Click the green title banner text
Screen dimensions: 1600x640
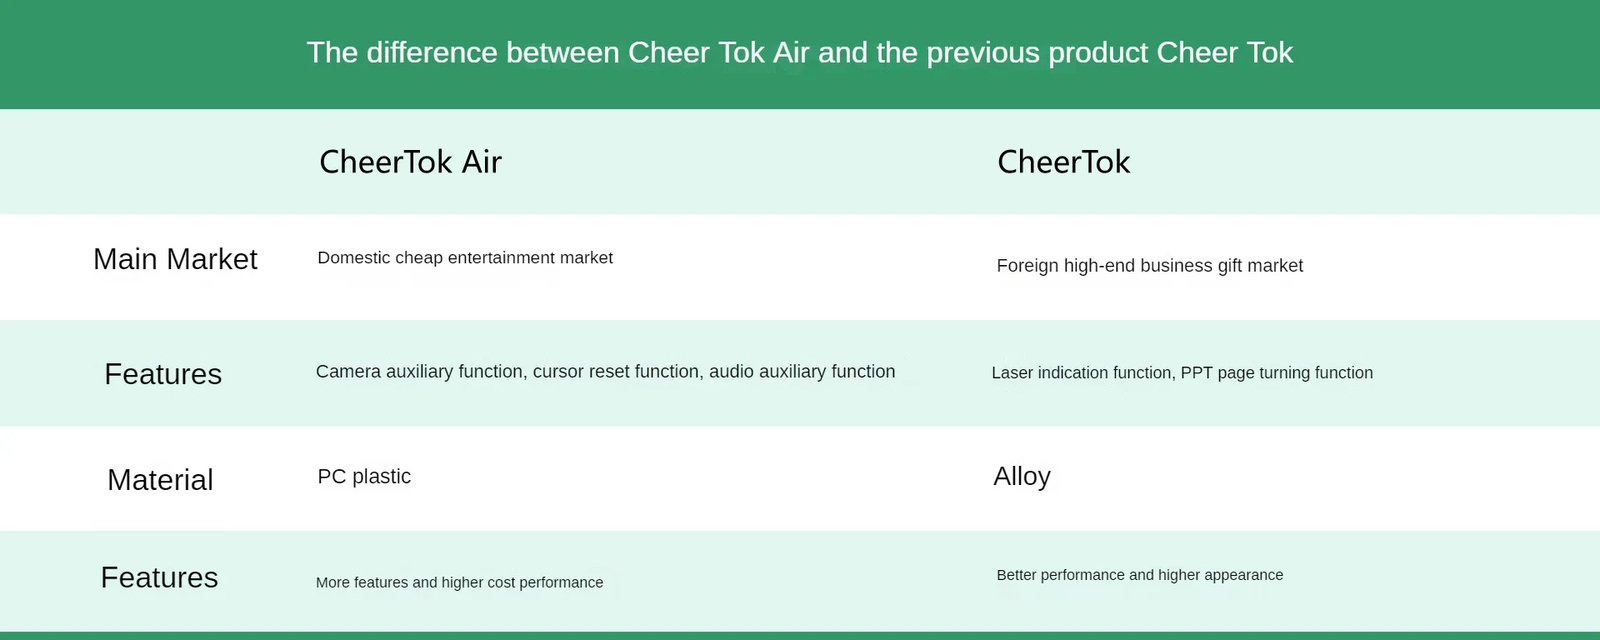(x=799, y=52)
